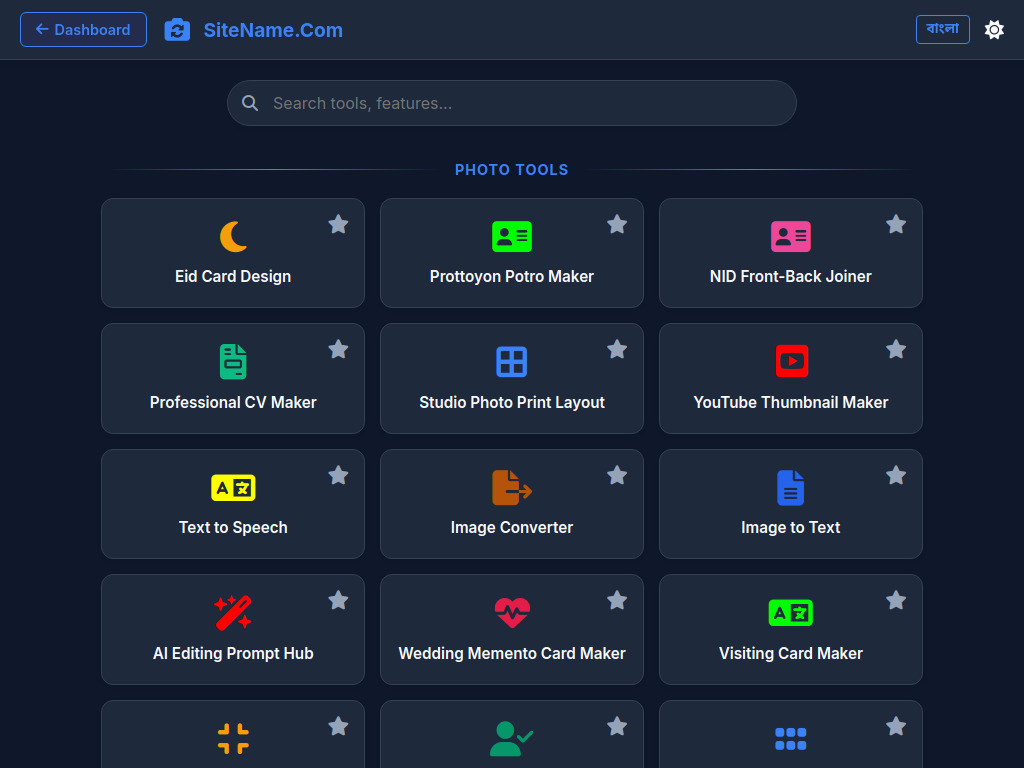Star the AI Editing Prompt Hub card
The width and height of the screenshot is (1024, 768).
click(x=338, y=600)
